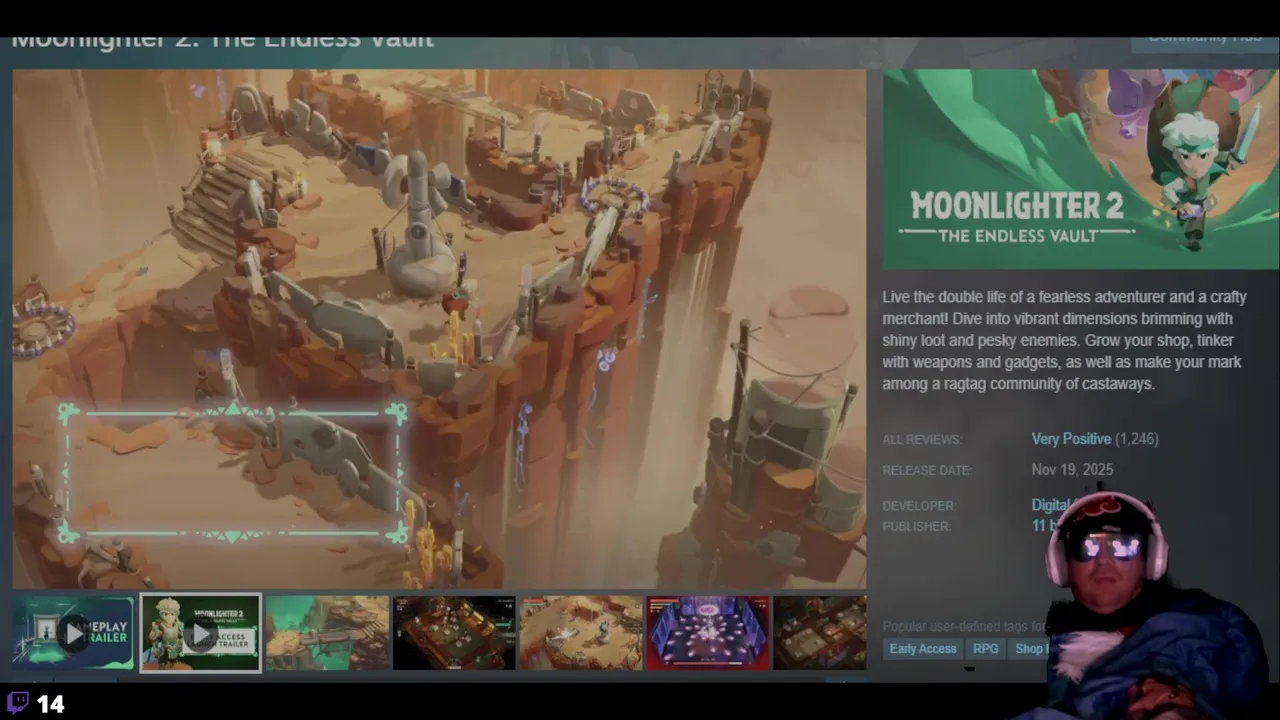Image resolution: width=1280 pixels, height=720 pixels.
Task: Open the Moonlighter 2 header capsule image
Action: [x=1080, y=169]
